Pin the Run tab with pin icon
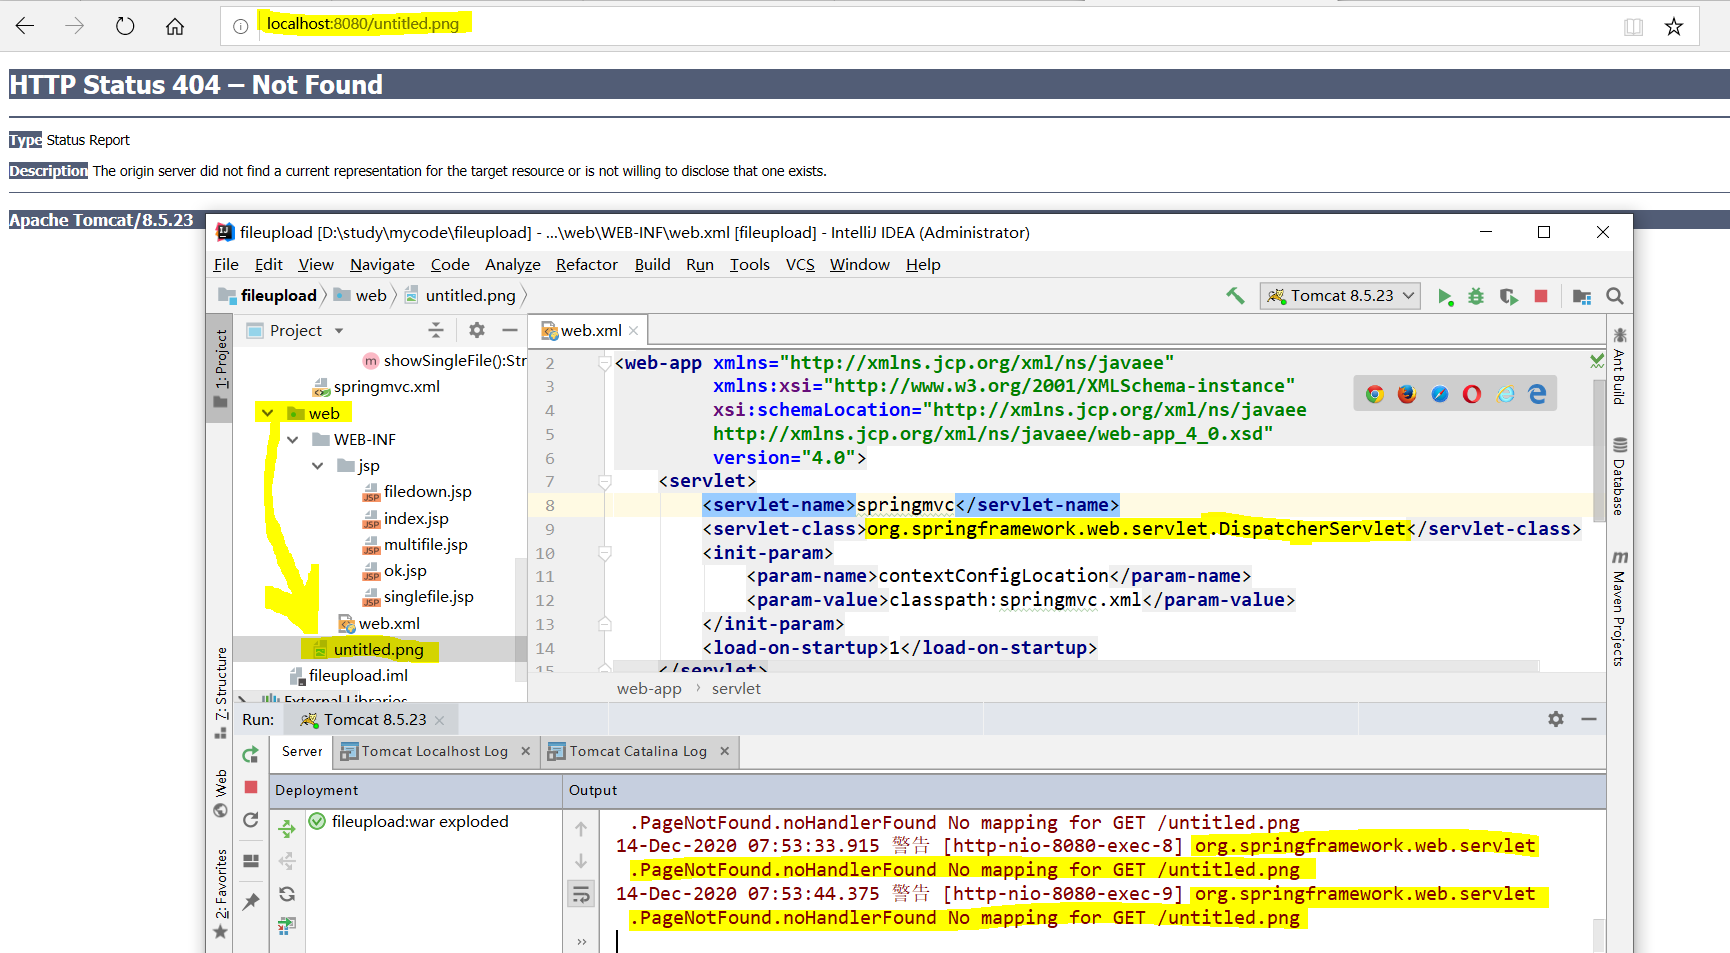 [251, 901]
